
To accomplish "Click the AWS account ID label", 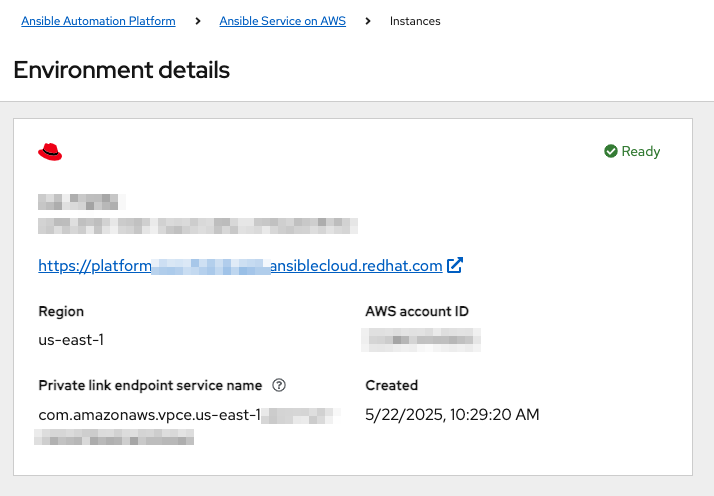I will pos(417,311).
